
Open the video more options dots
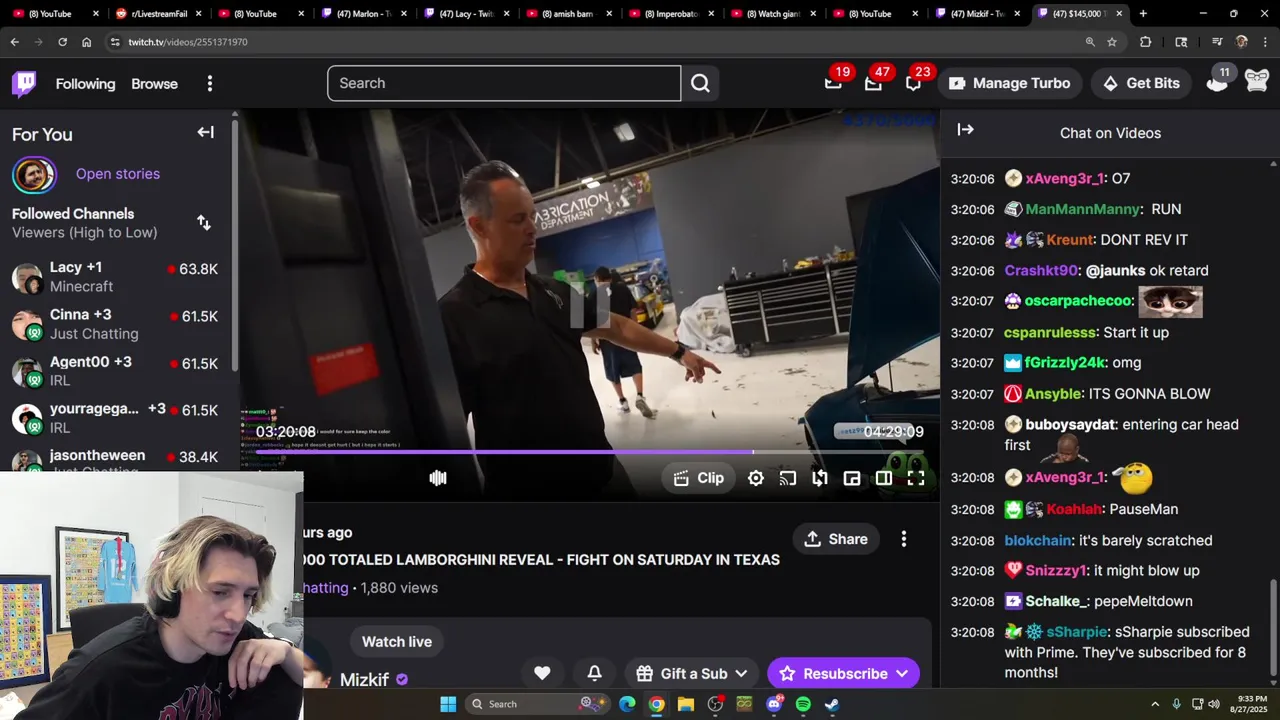point(904,539)
